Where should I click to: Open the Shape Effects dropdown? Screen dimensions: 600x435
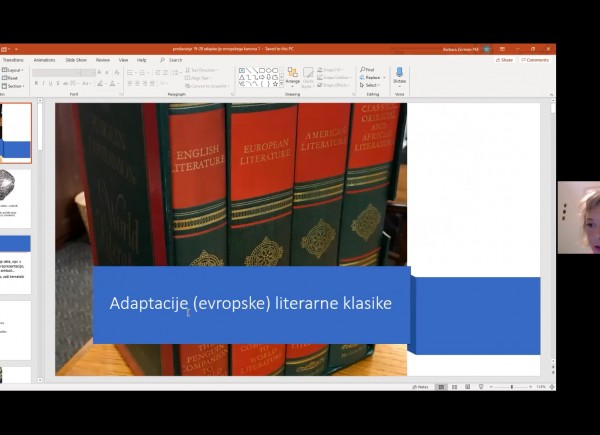point(333,85)
